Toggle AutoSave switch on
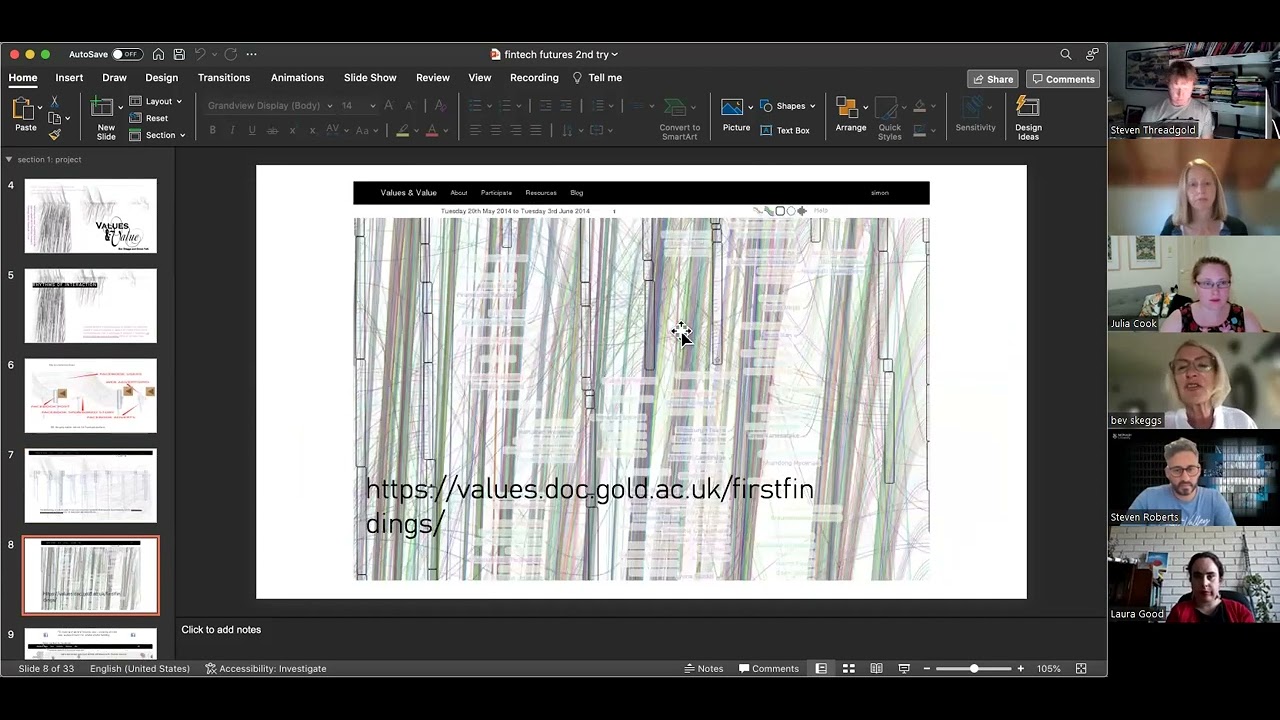This screenshot has width=1280, height=720. coord(125,54)
